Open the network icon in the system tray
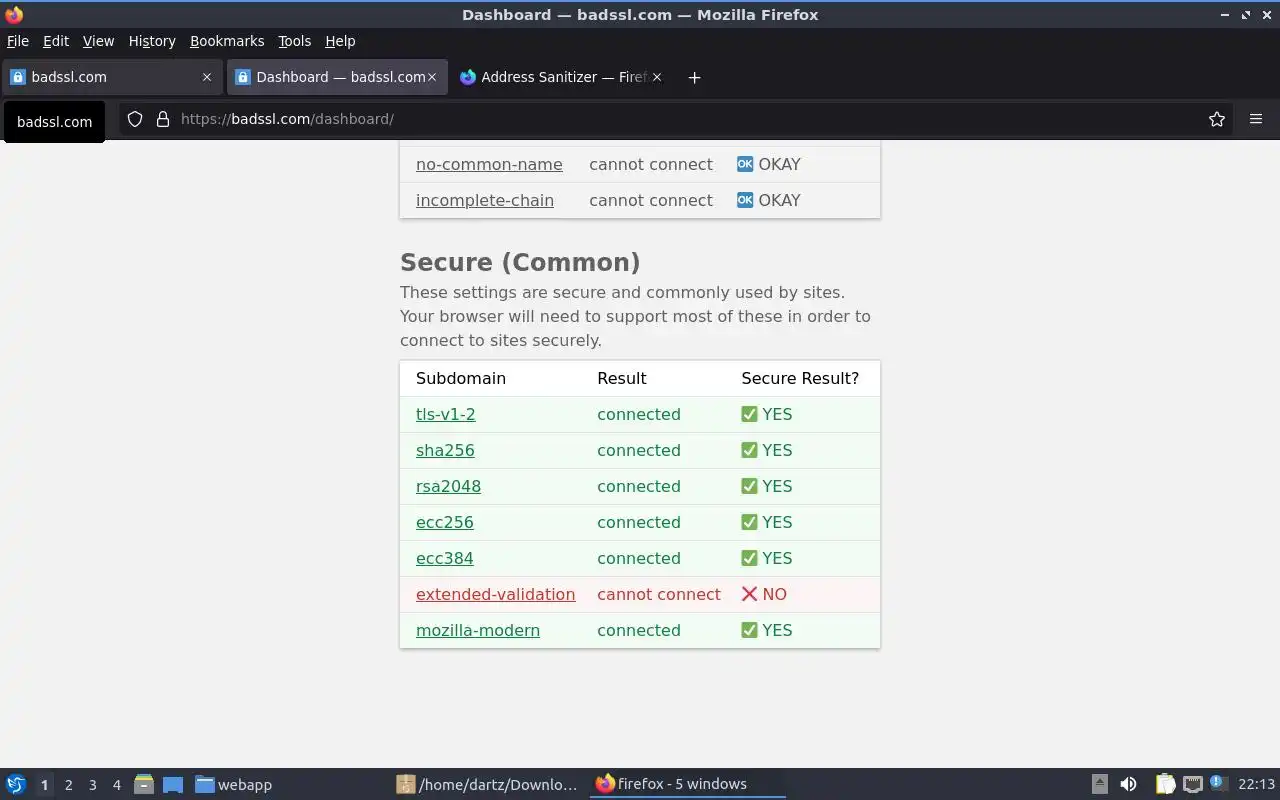 tap(1192, 784)
